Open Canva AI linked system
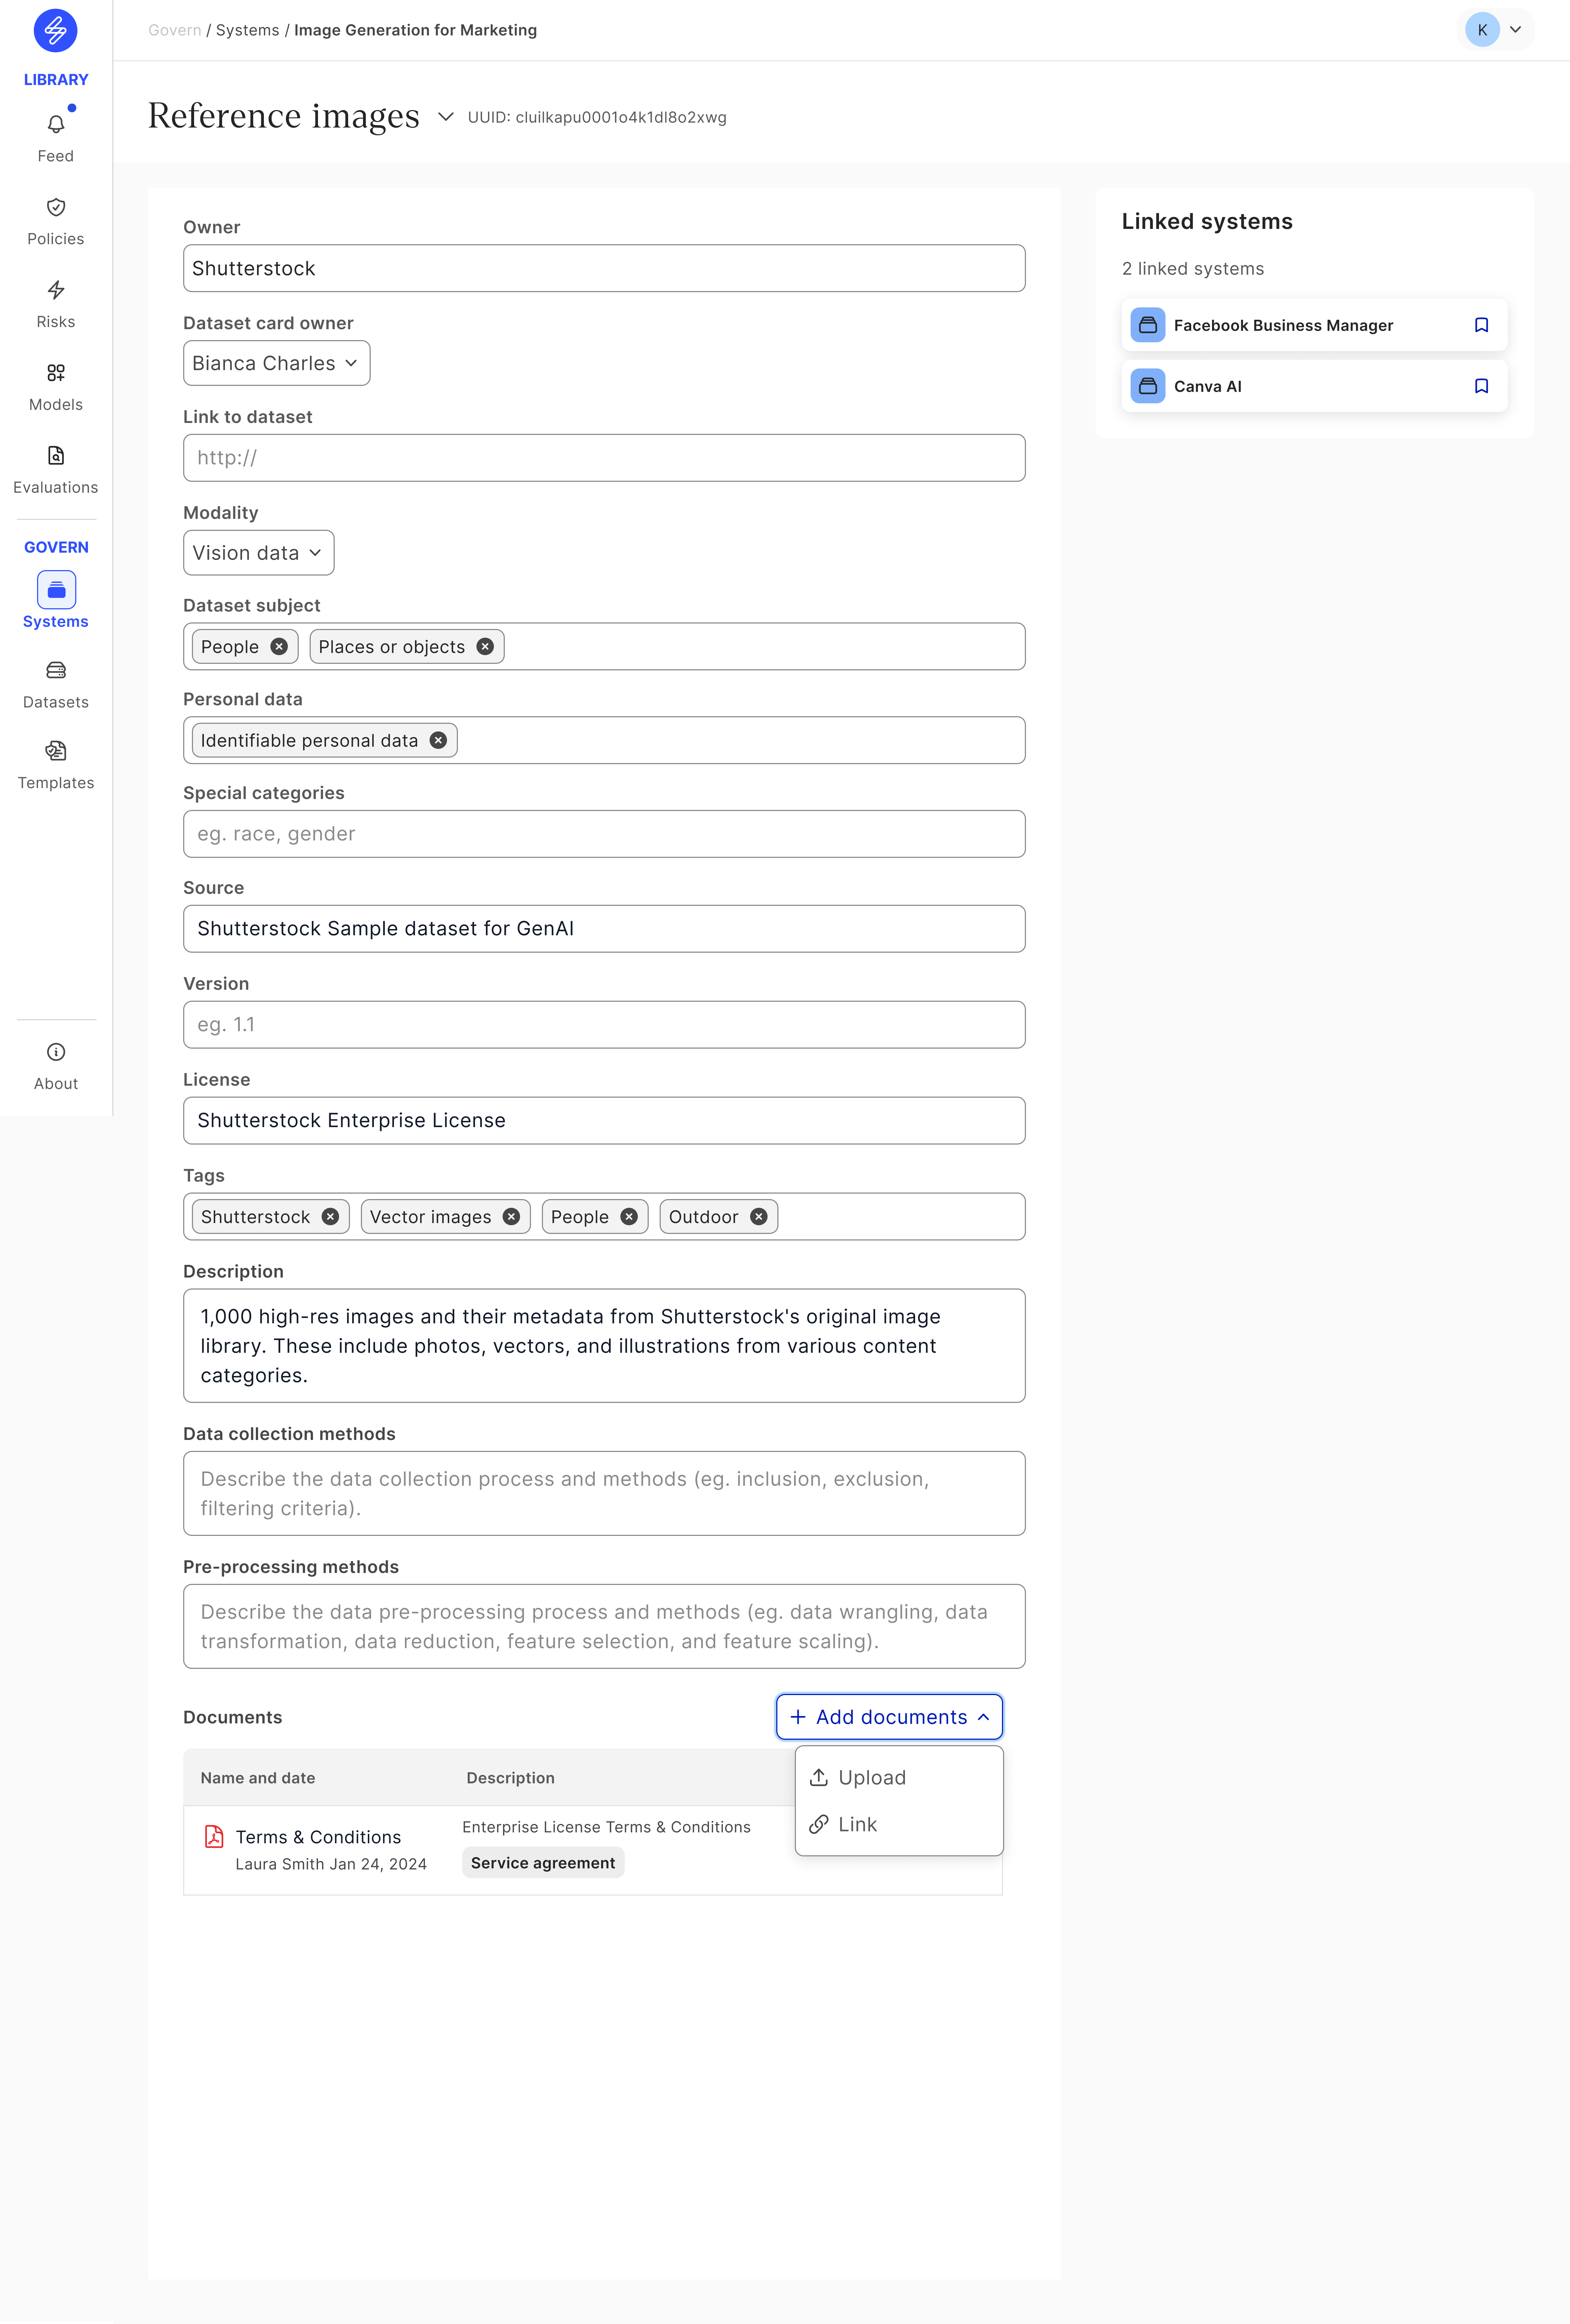 pyautogui.click(x=1314, y=386)
